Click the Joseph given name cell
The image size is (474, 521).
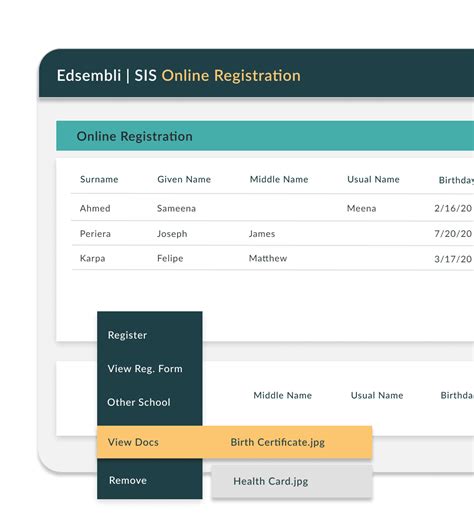172,234
